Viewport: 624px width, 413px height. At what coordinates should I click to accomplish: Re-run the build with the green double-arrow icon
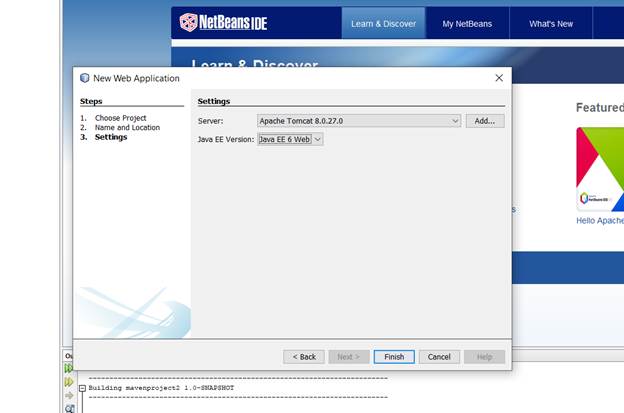point(69,368)
